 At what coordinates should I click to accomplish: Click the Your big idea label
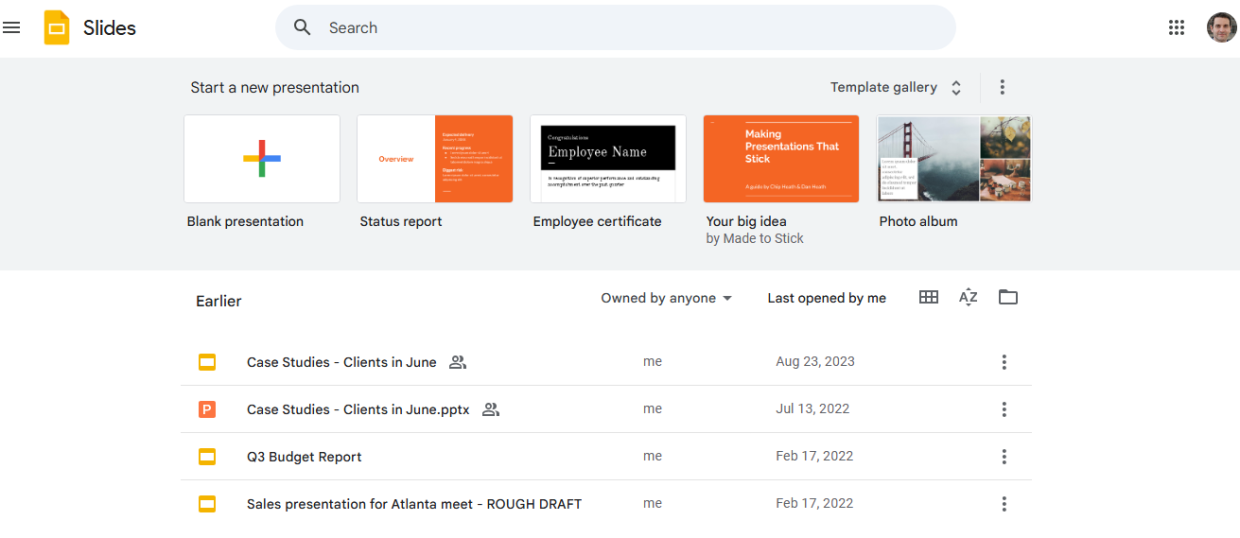tap(746, 221)
